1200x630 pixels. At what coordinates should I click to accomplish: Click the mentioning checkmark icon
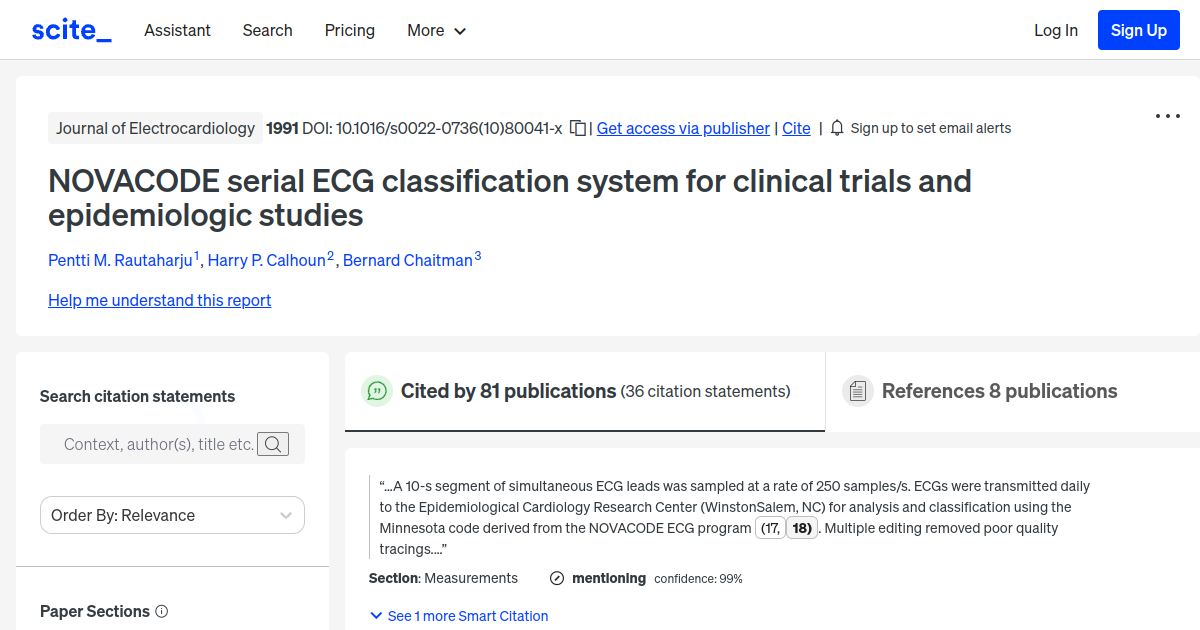[556, 578]
